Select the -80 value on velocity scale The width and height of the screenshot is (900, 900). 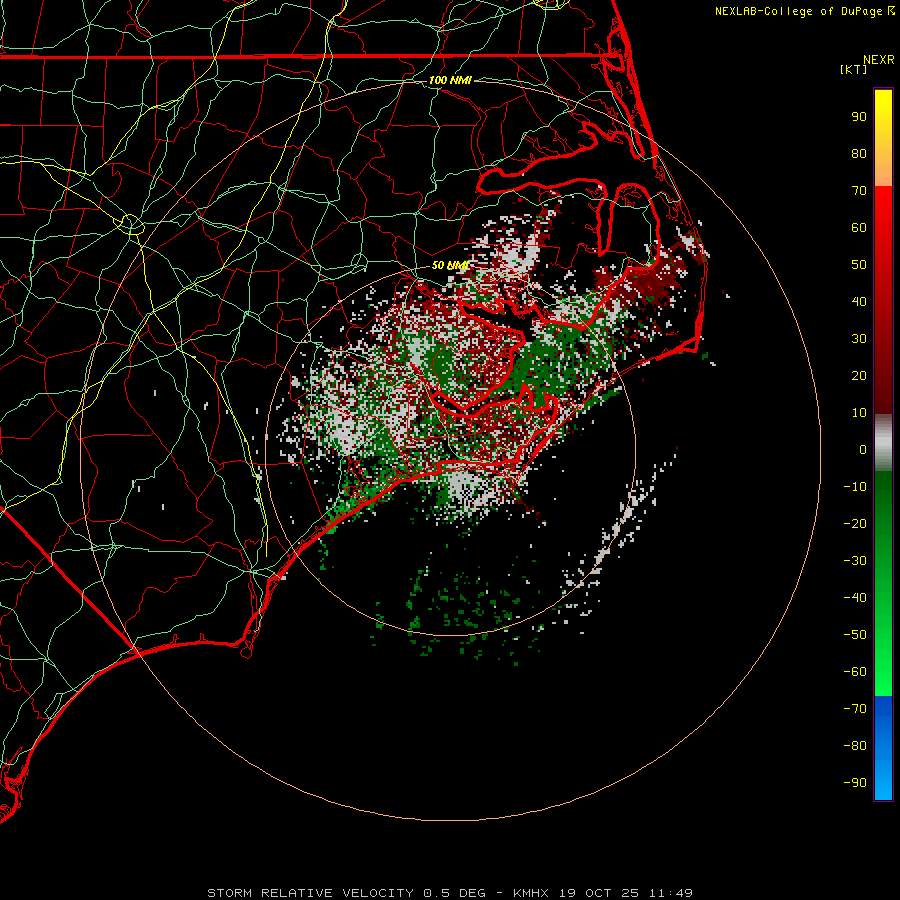(x=855, y=746)
